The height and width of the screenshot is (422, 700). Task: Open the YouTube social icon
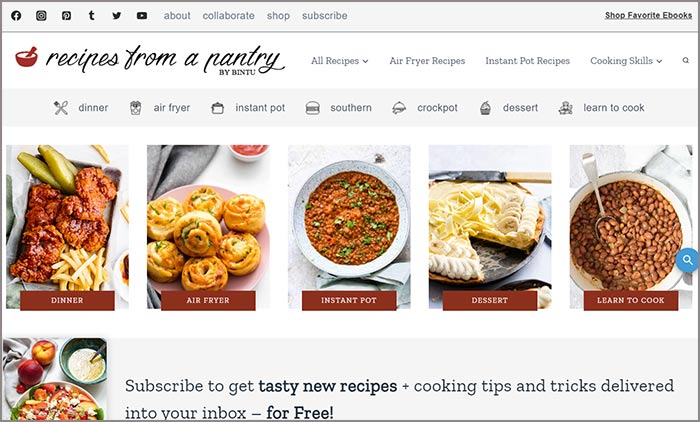point(142,16)
